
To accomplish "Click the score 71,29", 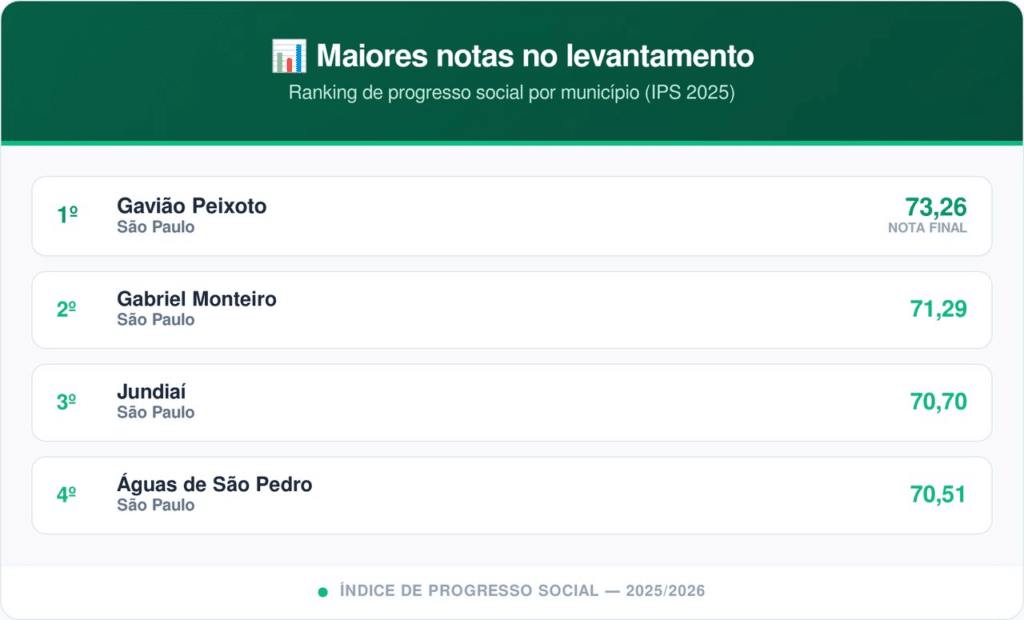I will 938,309.
